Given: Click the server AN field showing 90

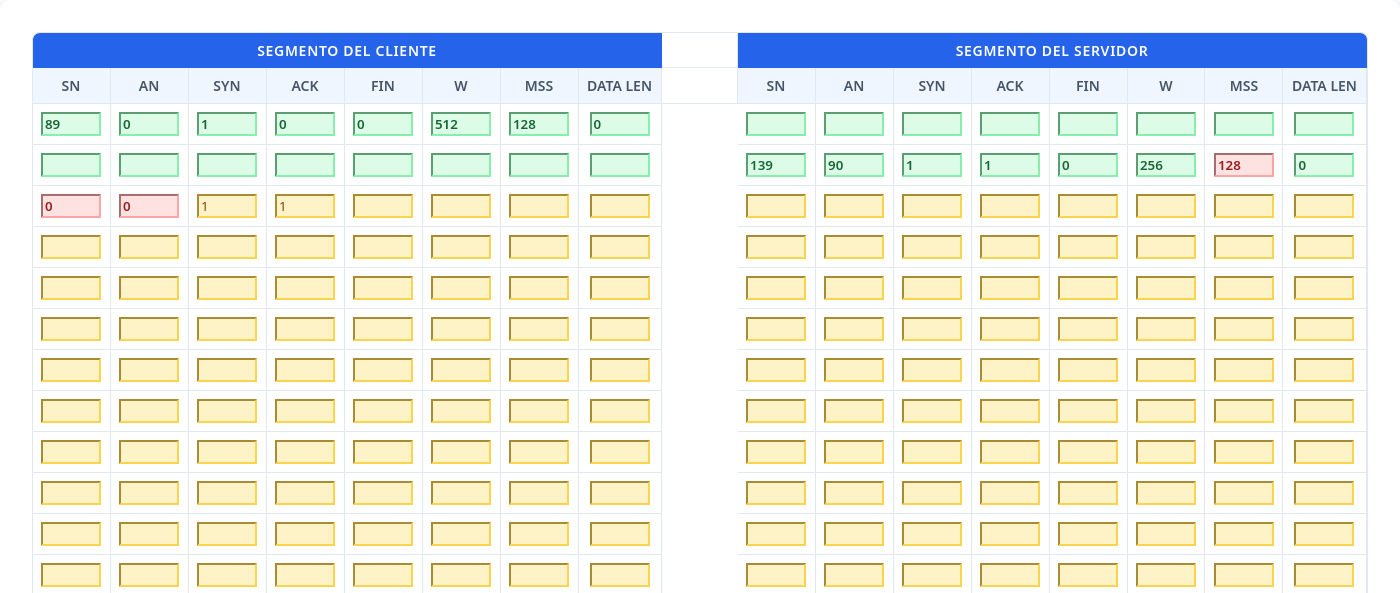Looking at the screenshot, I should (x=854, y=165).
